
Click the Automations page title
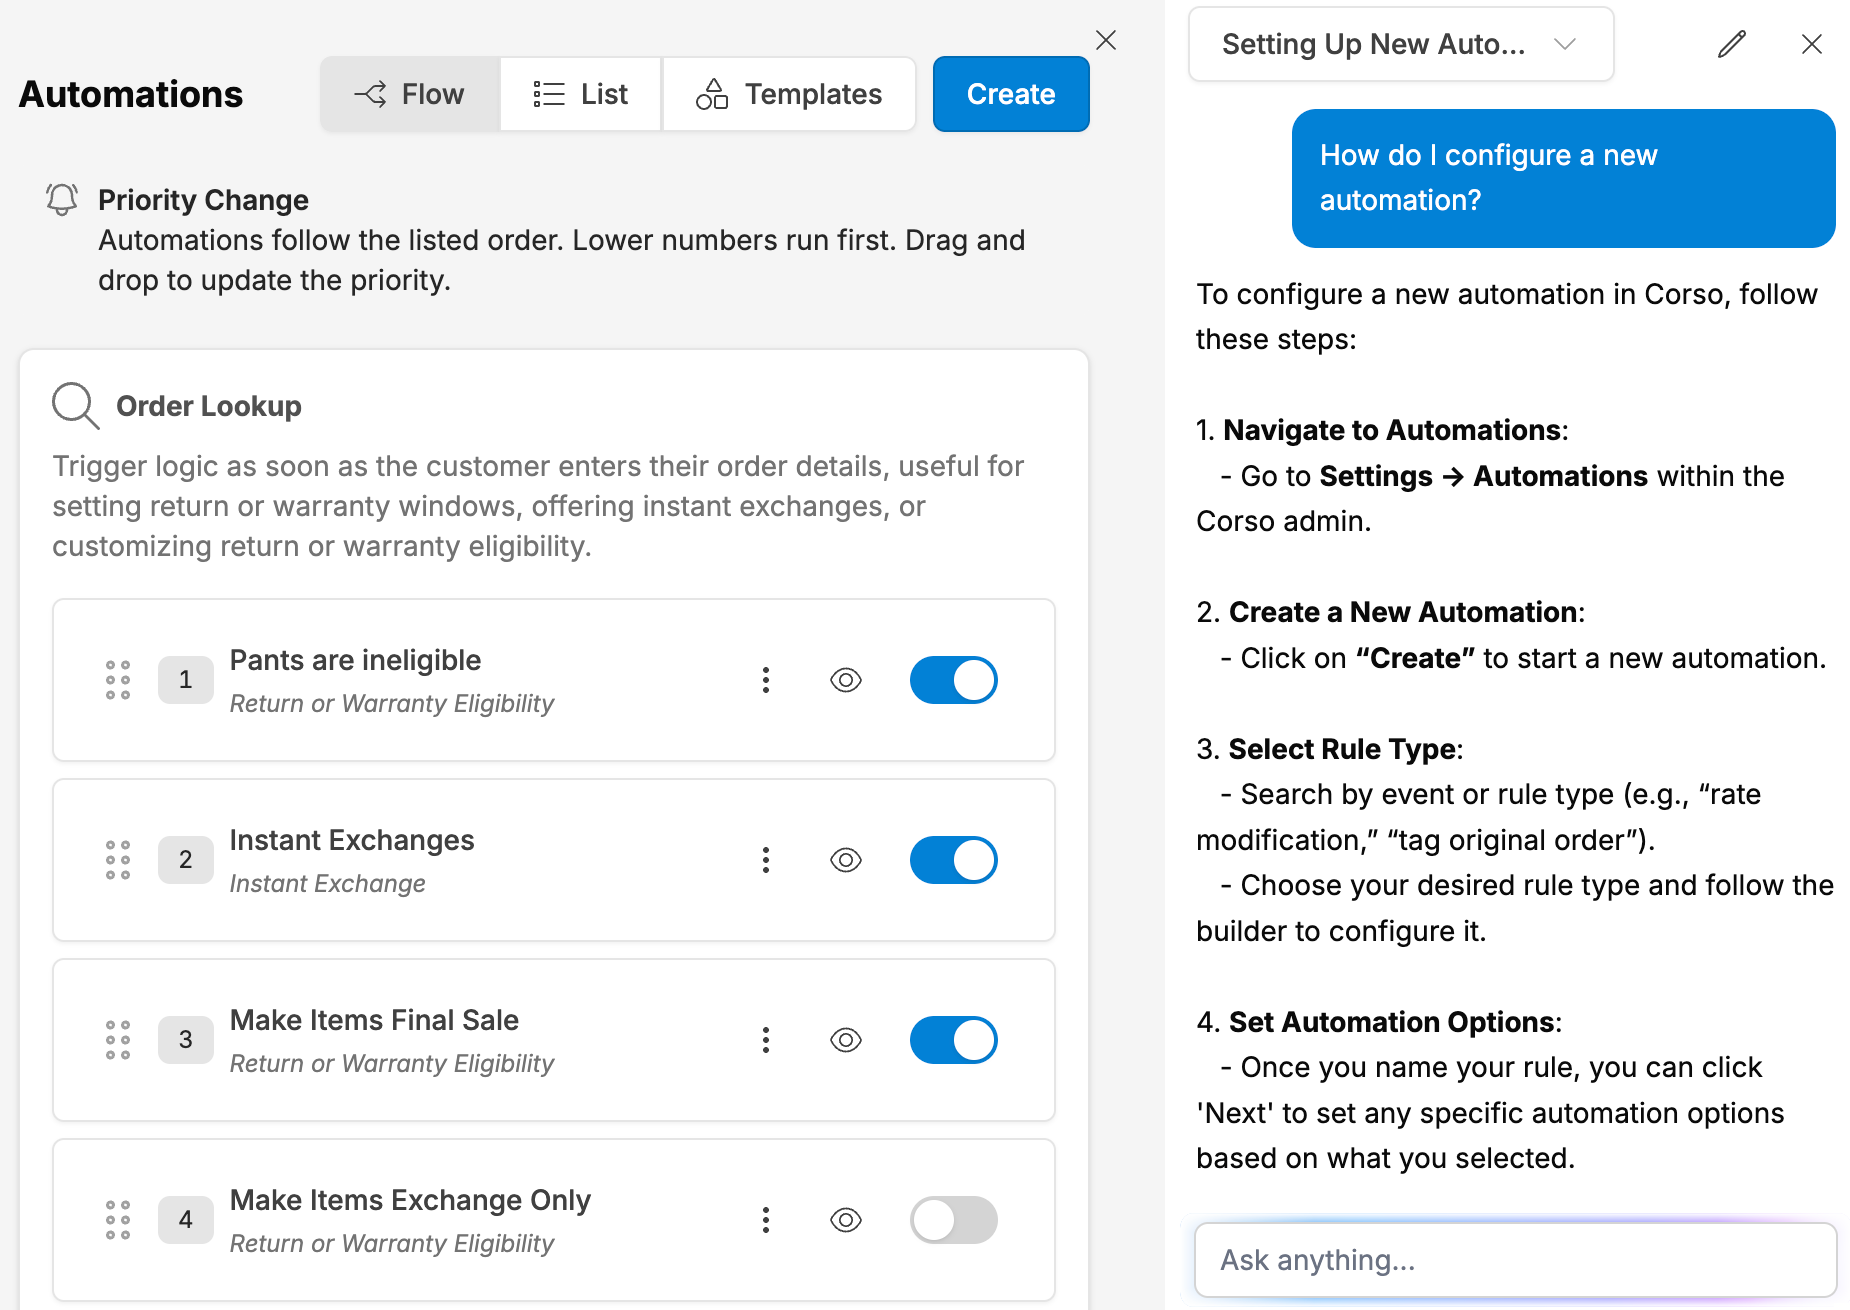(x=131, y=94)
